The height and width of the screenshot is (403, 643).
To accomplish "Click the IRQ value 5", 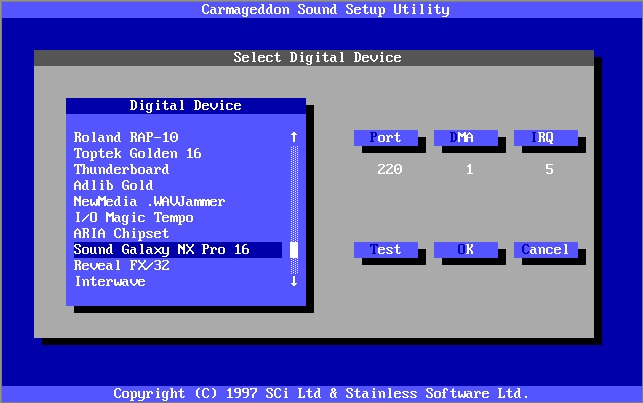I will 550,169.
